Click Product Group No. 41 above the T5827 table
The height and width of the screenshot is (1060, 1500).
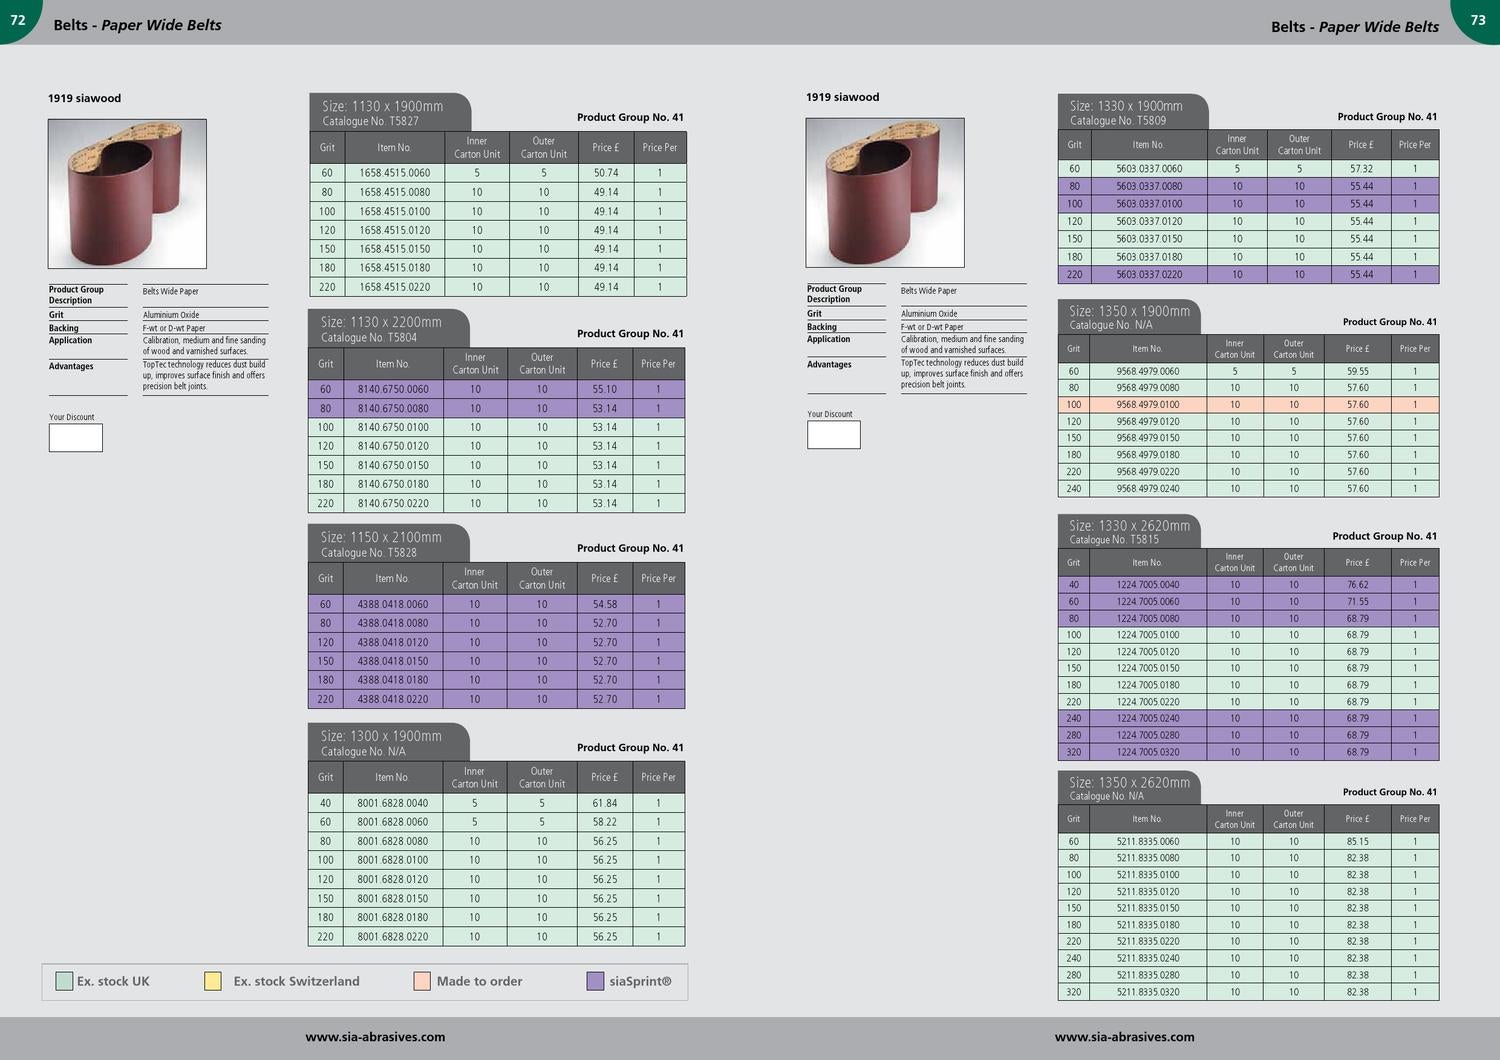pos(630,117)
